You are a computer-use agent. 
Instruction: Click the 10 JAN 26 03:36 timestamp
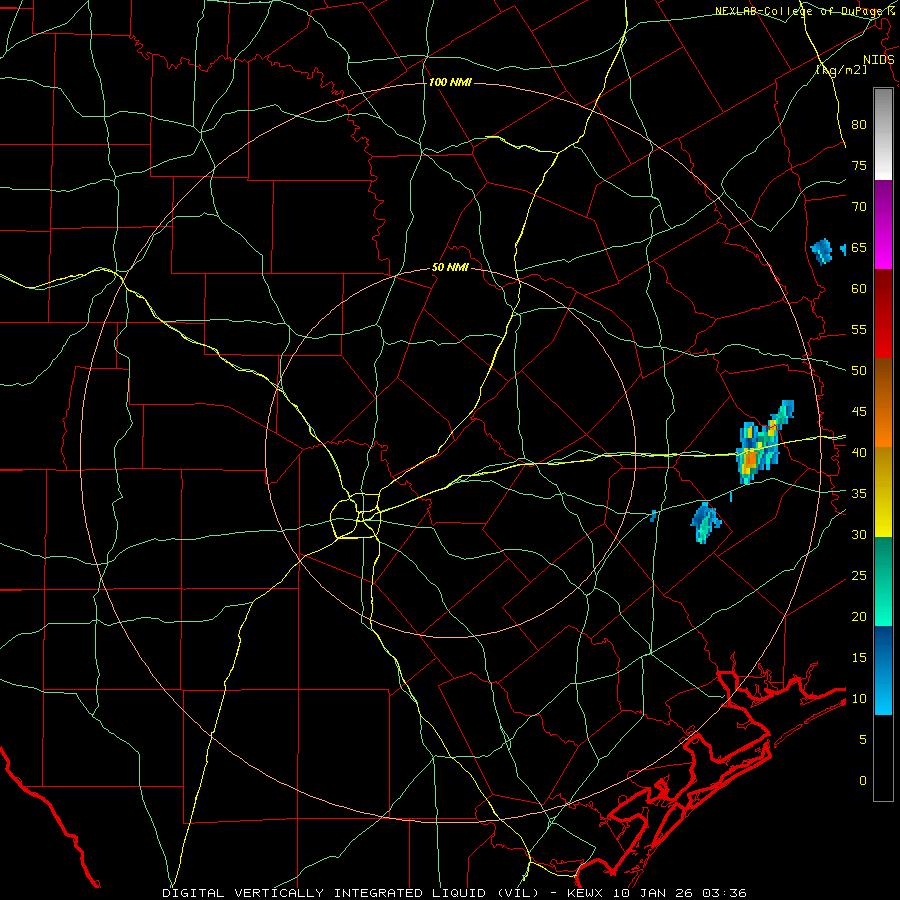pos(680,893)
